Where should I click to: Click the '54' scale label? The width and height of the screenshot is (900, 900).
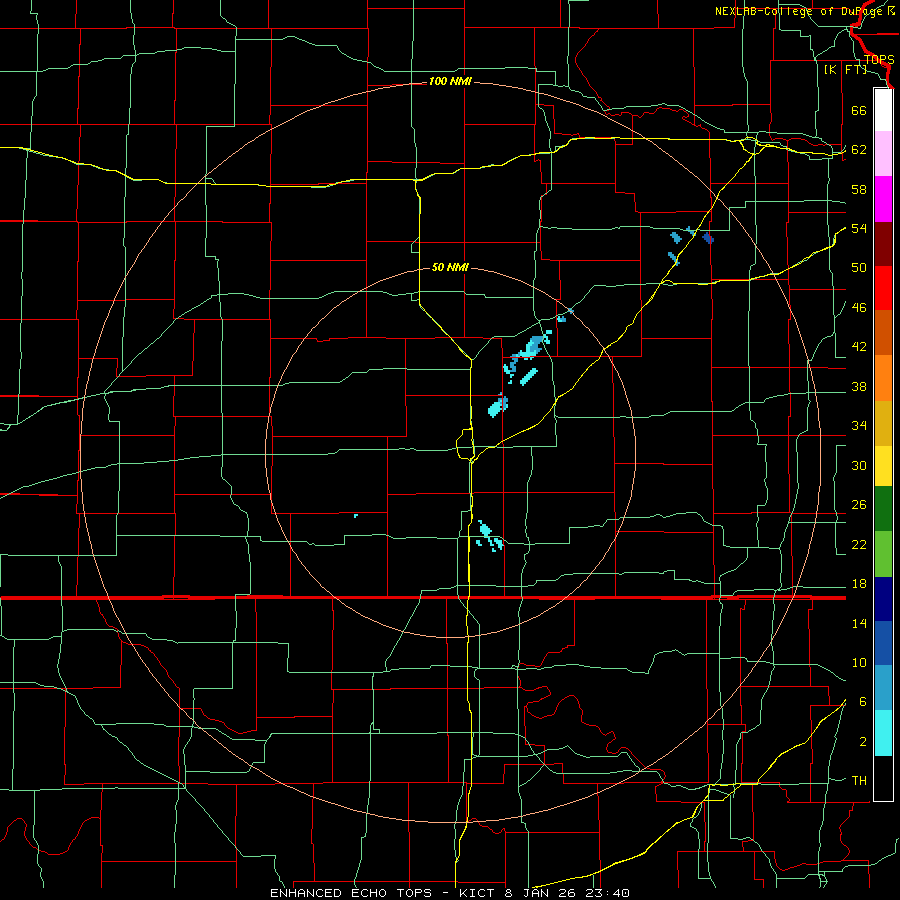pyautogui.click(x=859, y=228)
